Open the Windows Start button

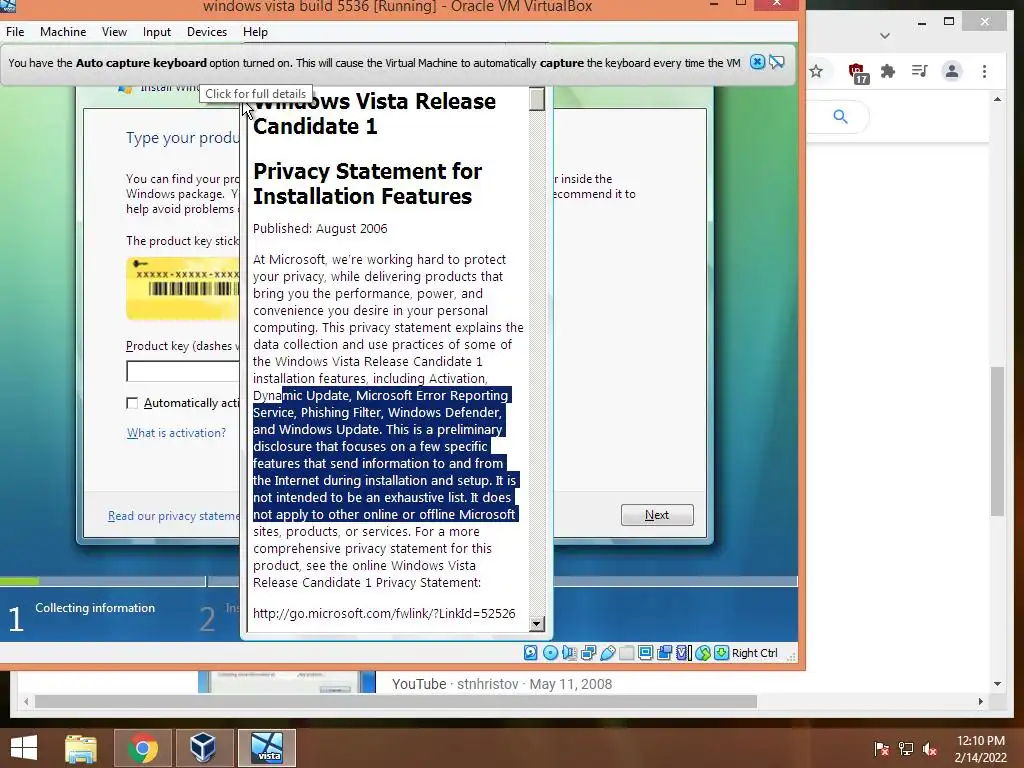[x=24, y=748]
